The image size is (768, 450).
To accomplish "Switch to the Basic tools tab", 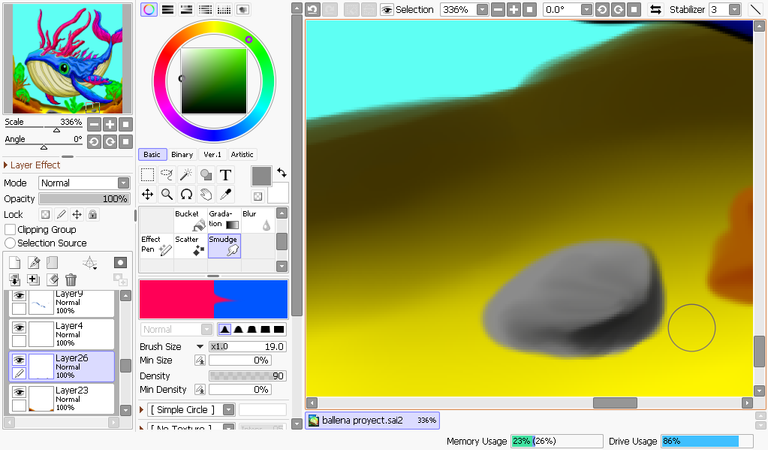I will pyautogui.click(x=152, y=155).
